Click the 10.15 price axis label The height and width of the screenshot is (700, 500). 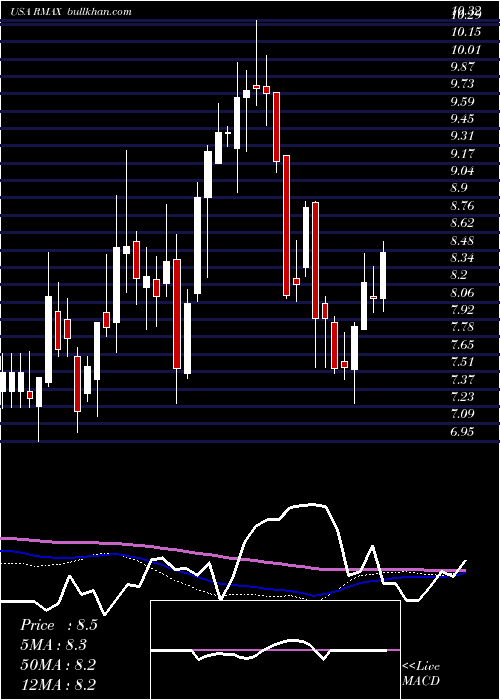[466, 32]
